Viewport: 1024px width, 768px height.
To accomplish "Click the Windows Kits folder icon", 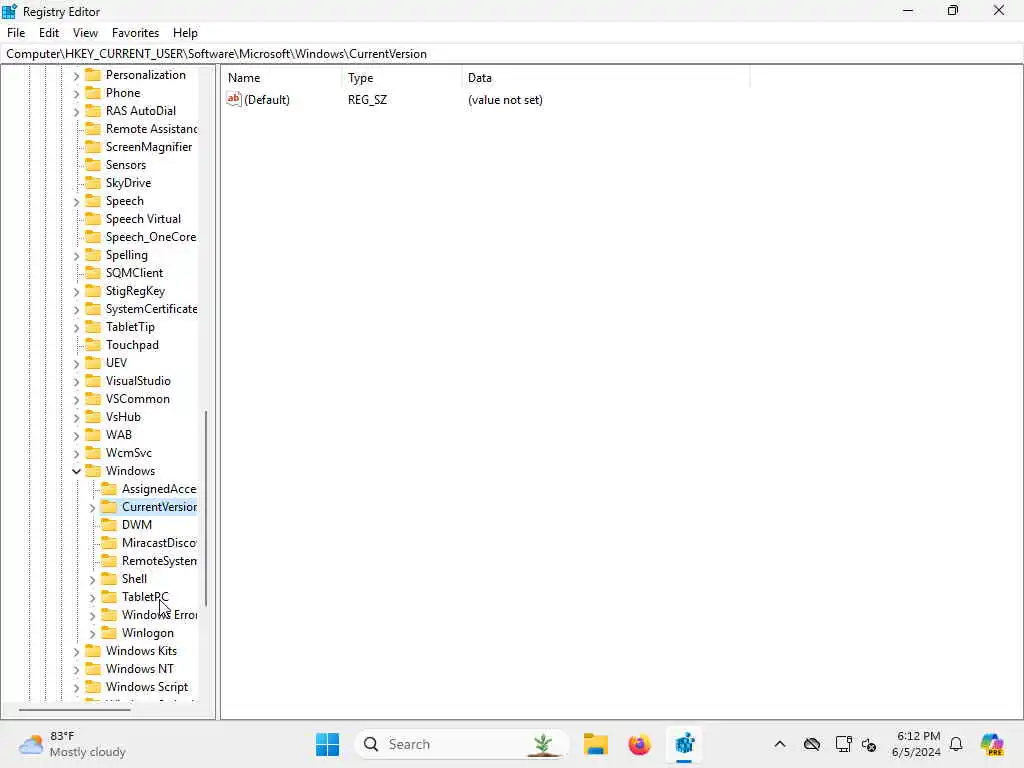I will 93,650.
